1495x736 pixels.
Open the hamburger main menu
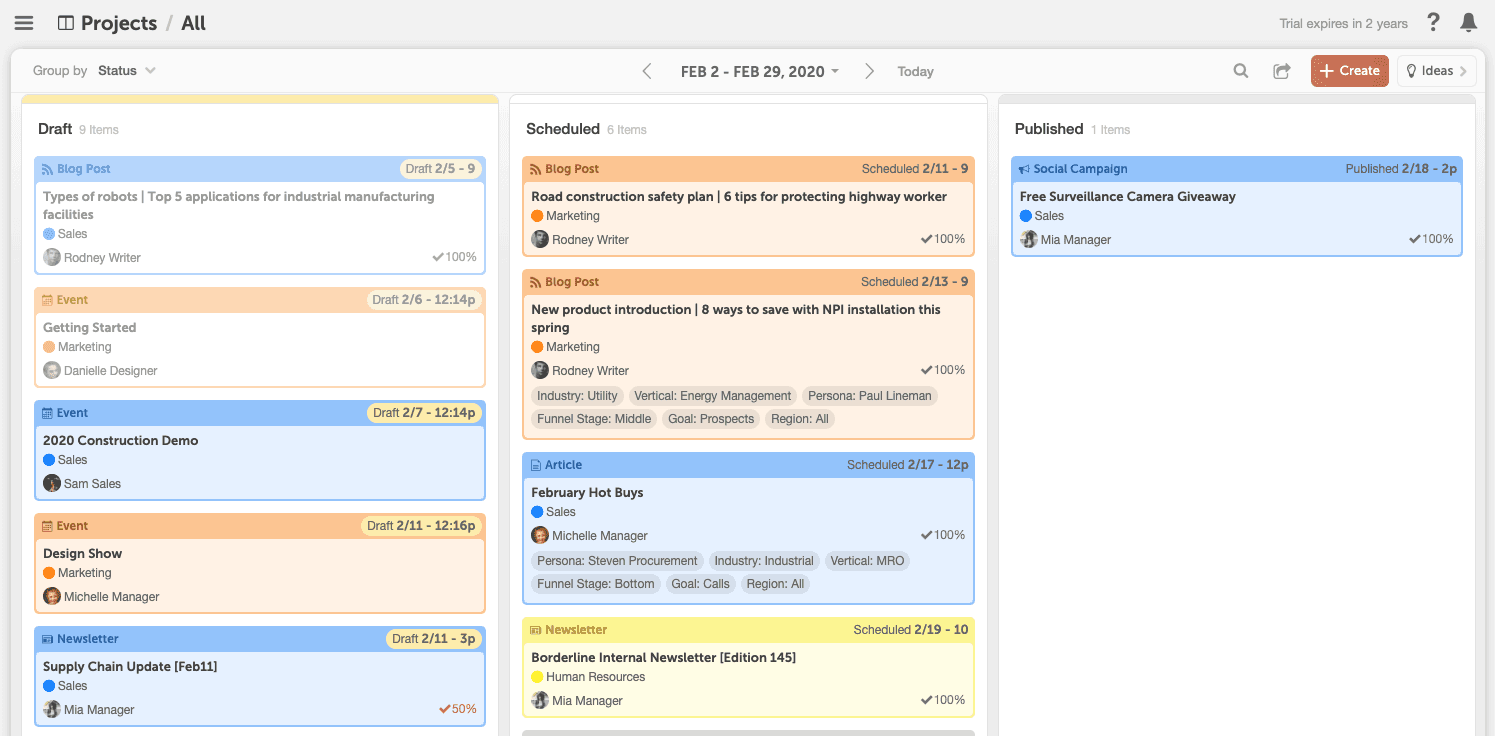click(24, 23)
